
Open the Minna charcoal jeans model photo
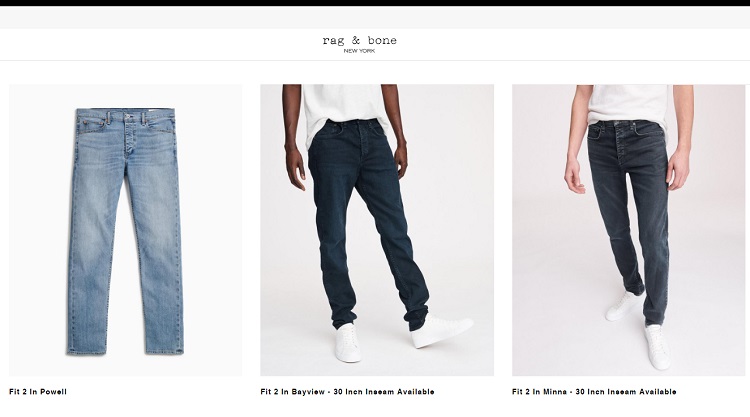629,230
